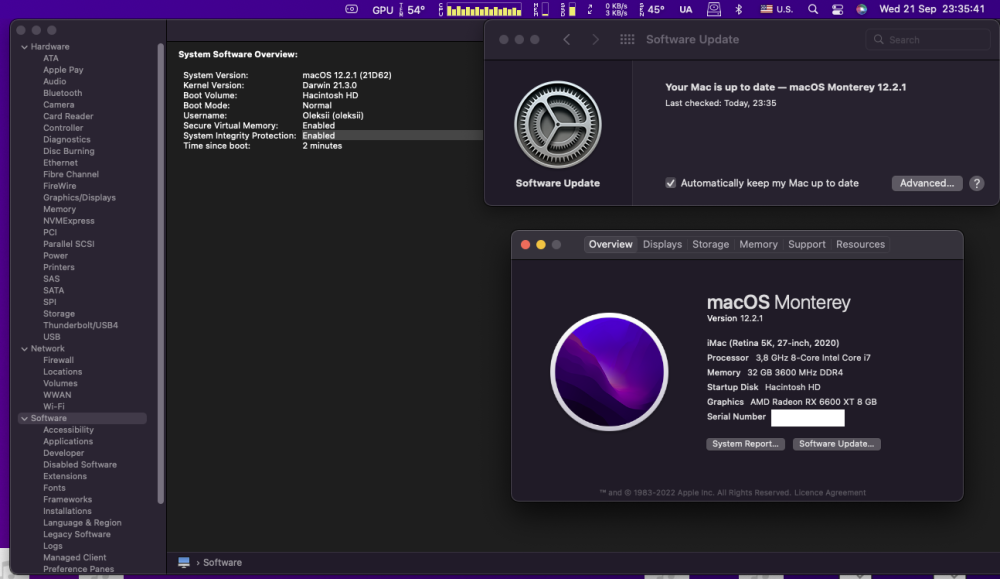Viewport: 1000px width, 579px height.
Task: Select Firewall under Network
Action: tap(58, 360)
